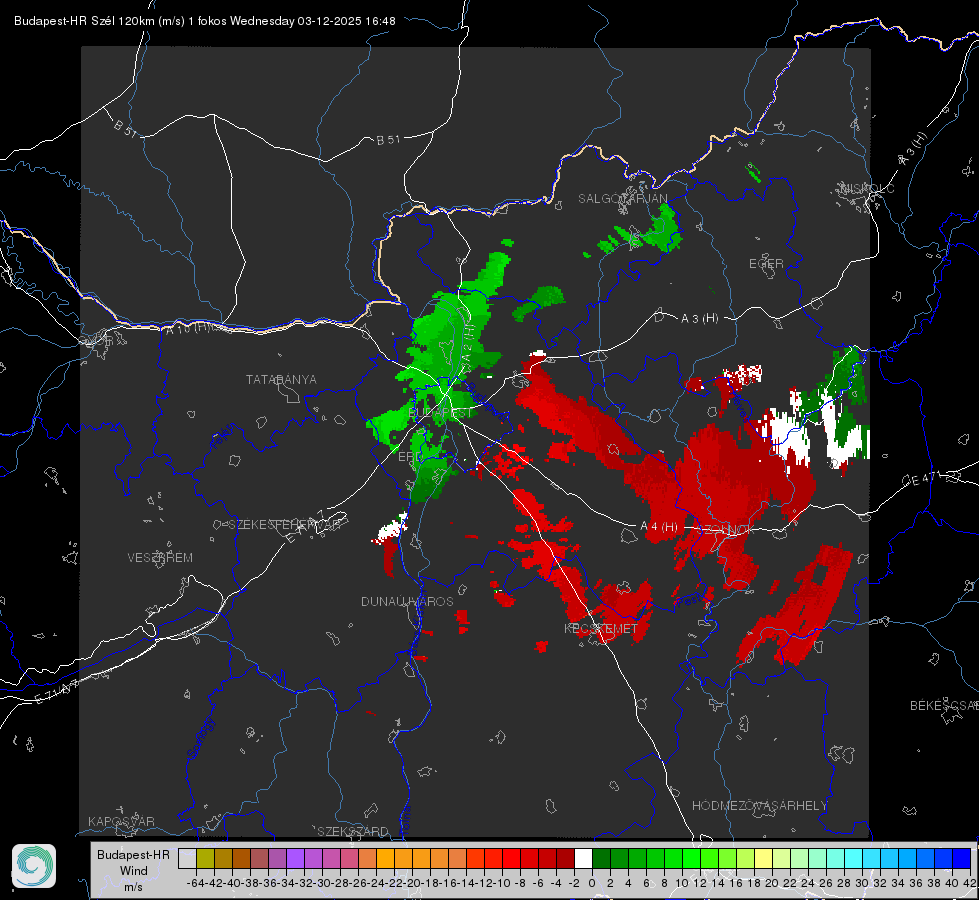Click the radar title text at top
Screen dimensions: 979x900
[205, 21]
